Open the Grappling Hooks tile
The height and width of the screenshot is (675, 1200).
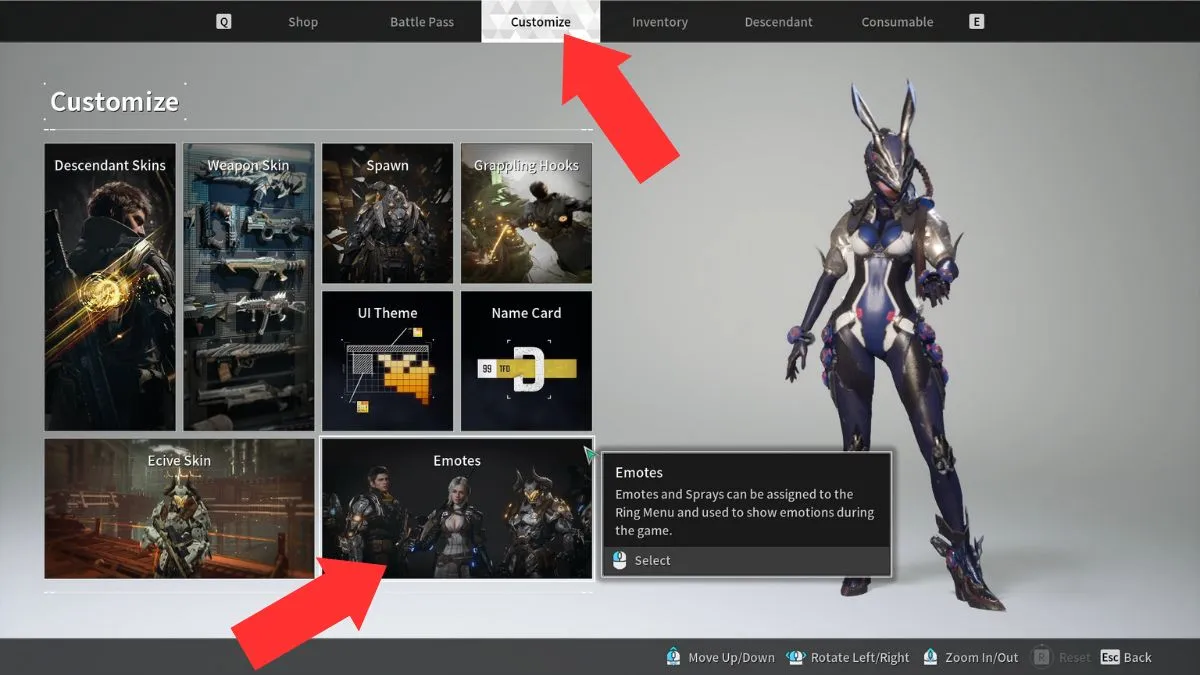pyautogui.click(x=526, y=213)
